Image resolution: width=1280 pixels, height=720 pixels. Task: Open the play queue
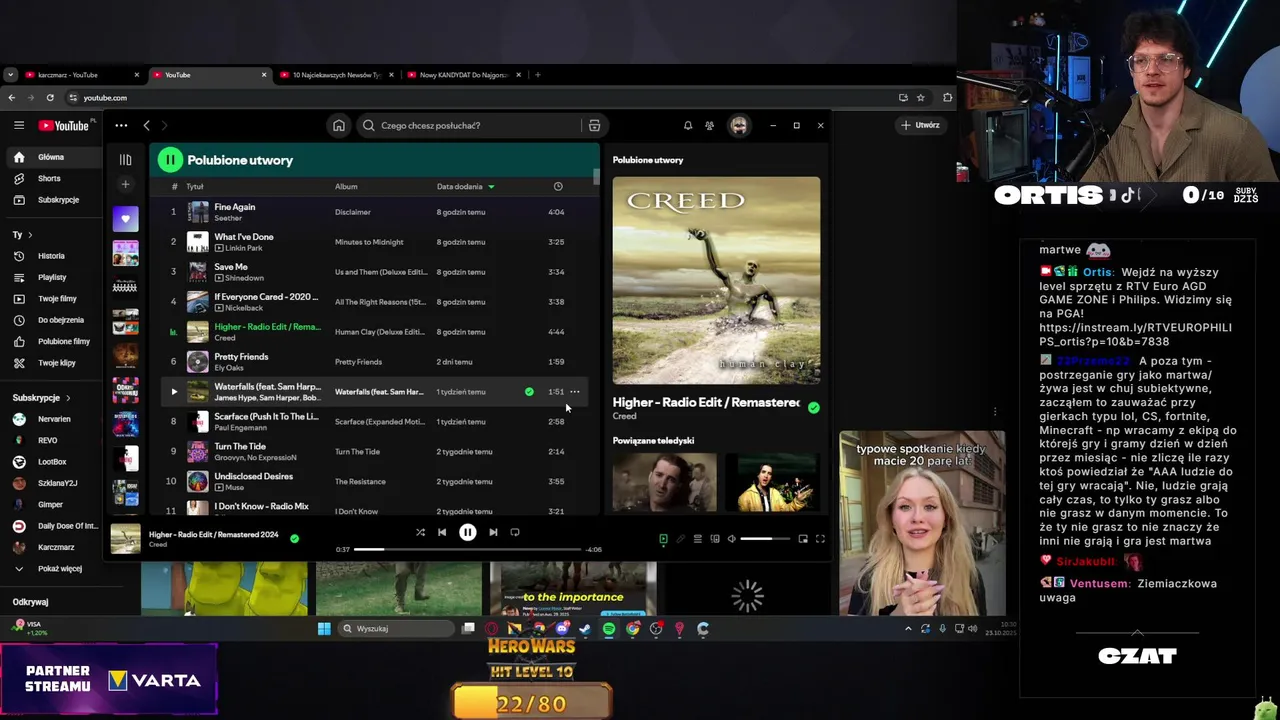point(698,539)
